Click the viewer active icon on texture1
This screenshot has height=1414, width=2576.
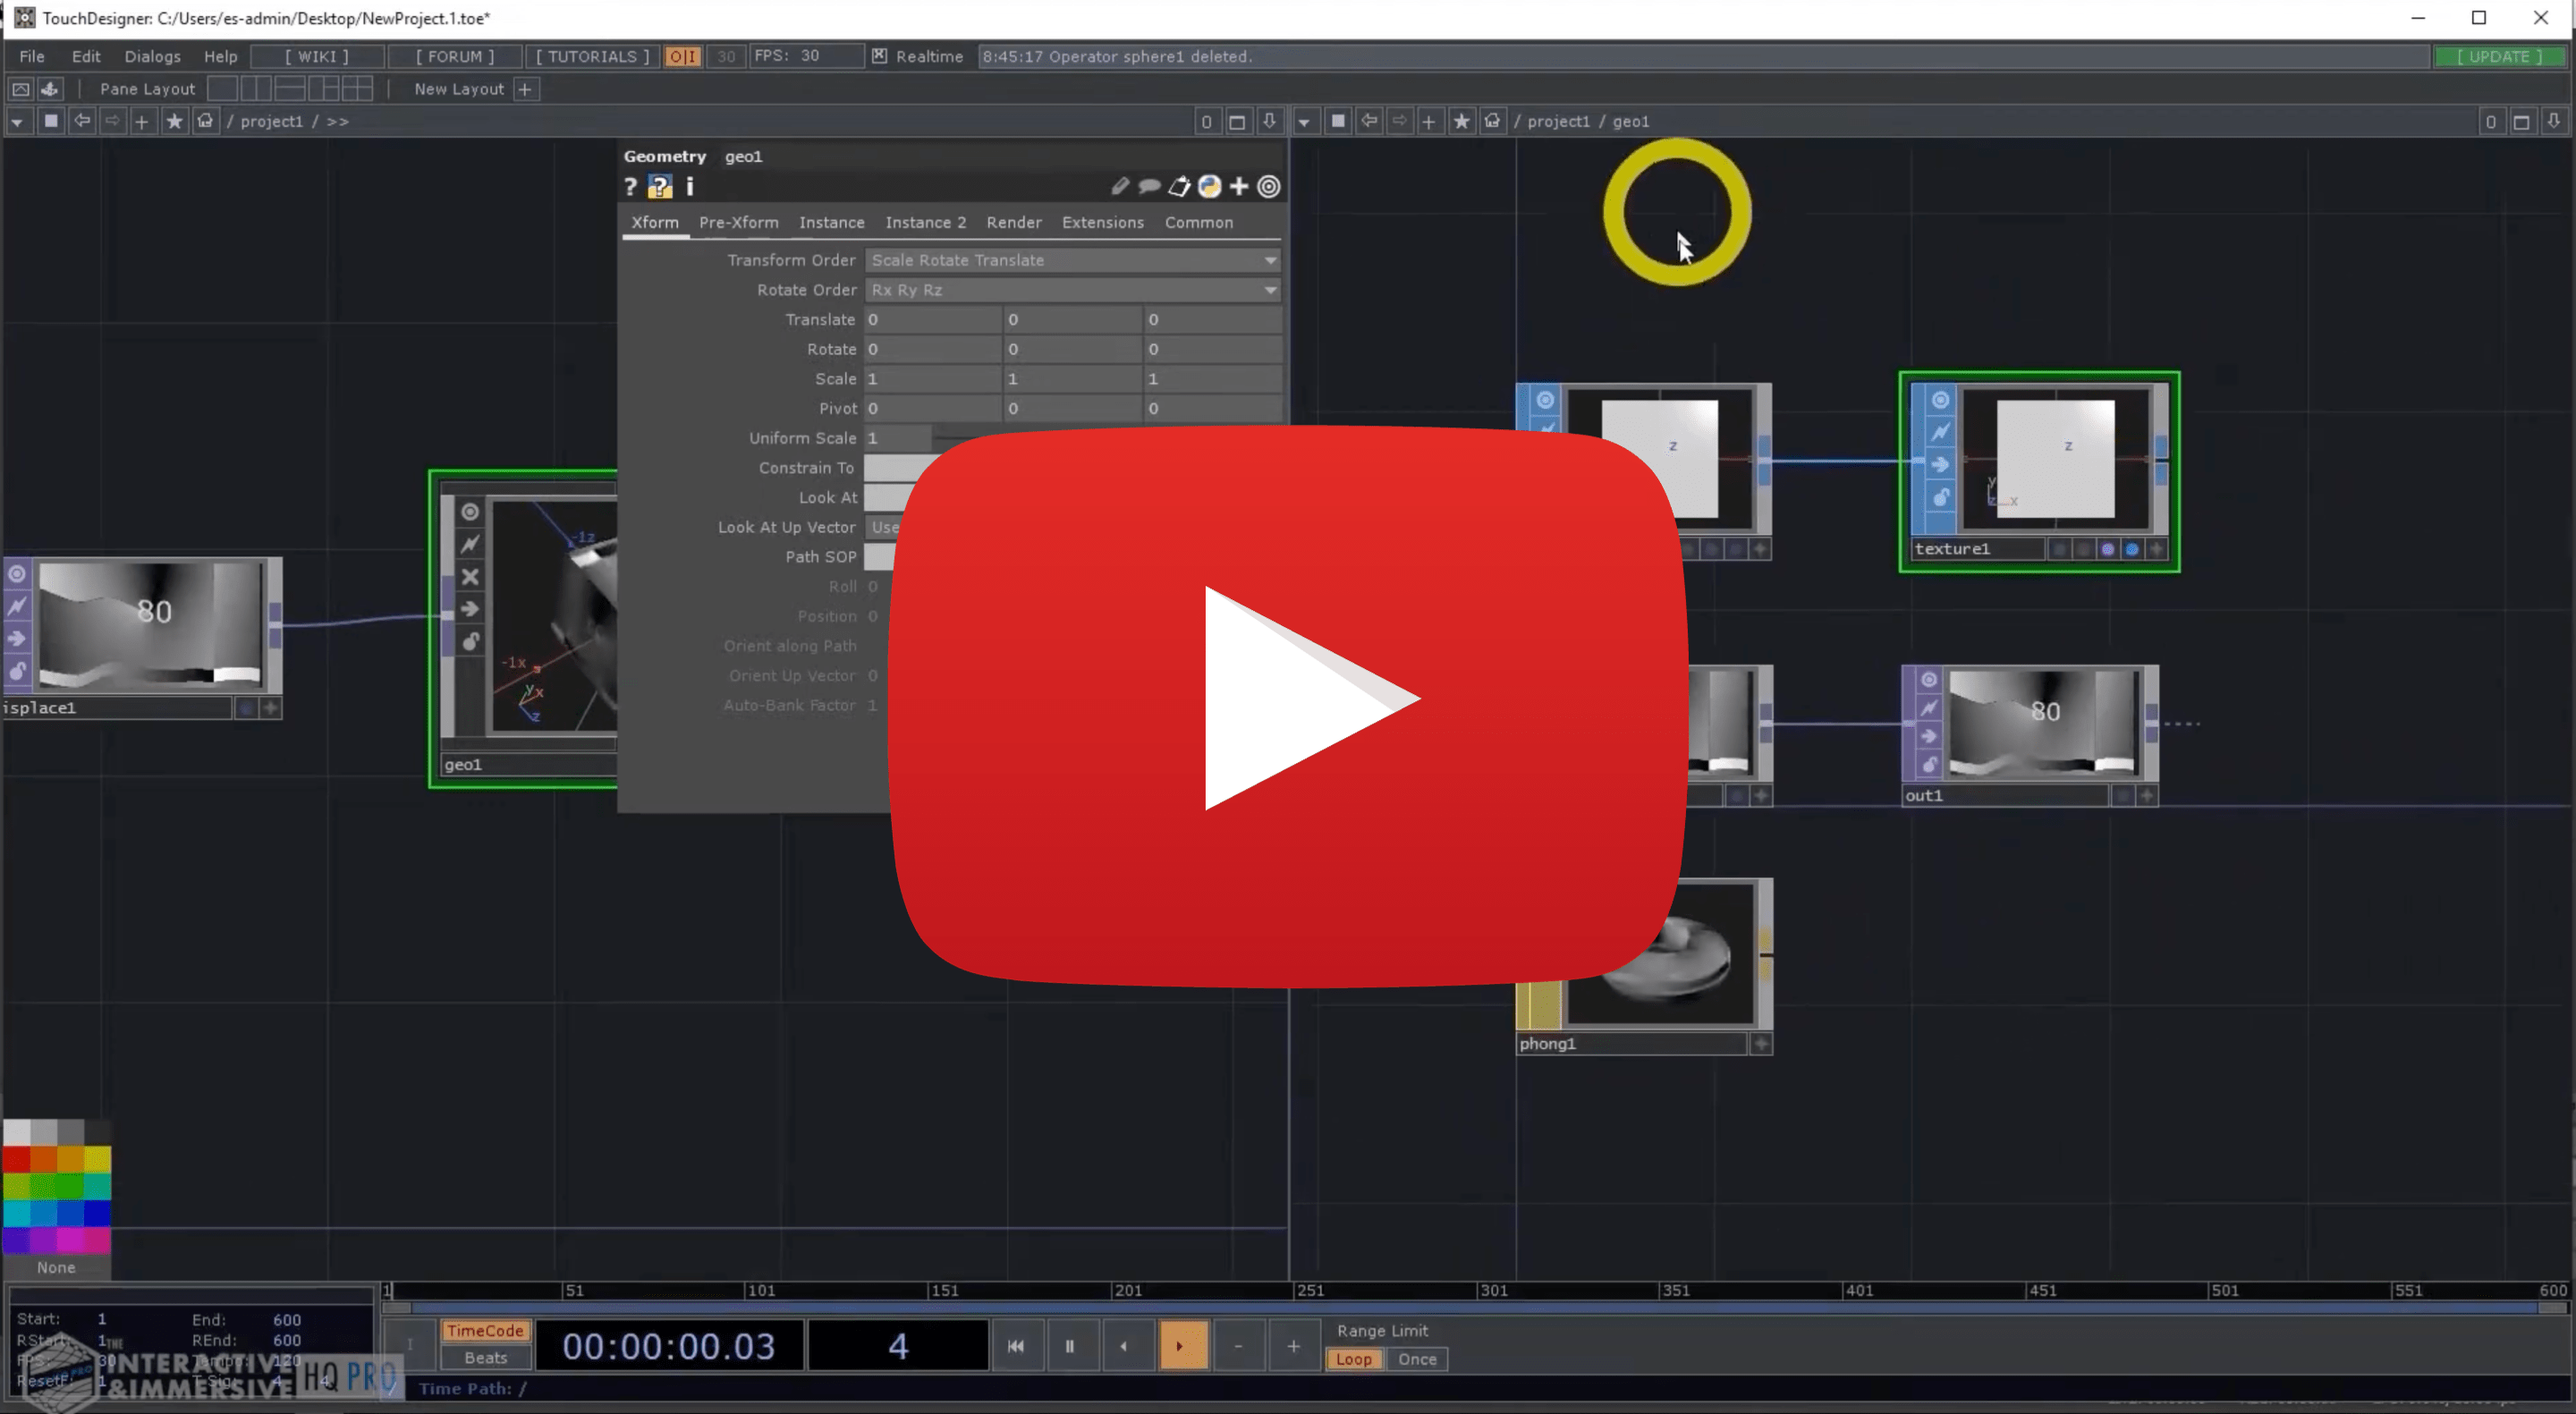pyautogui.click(x=1940, y=400)
